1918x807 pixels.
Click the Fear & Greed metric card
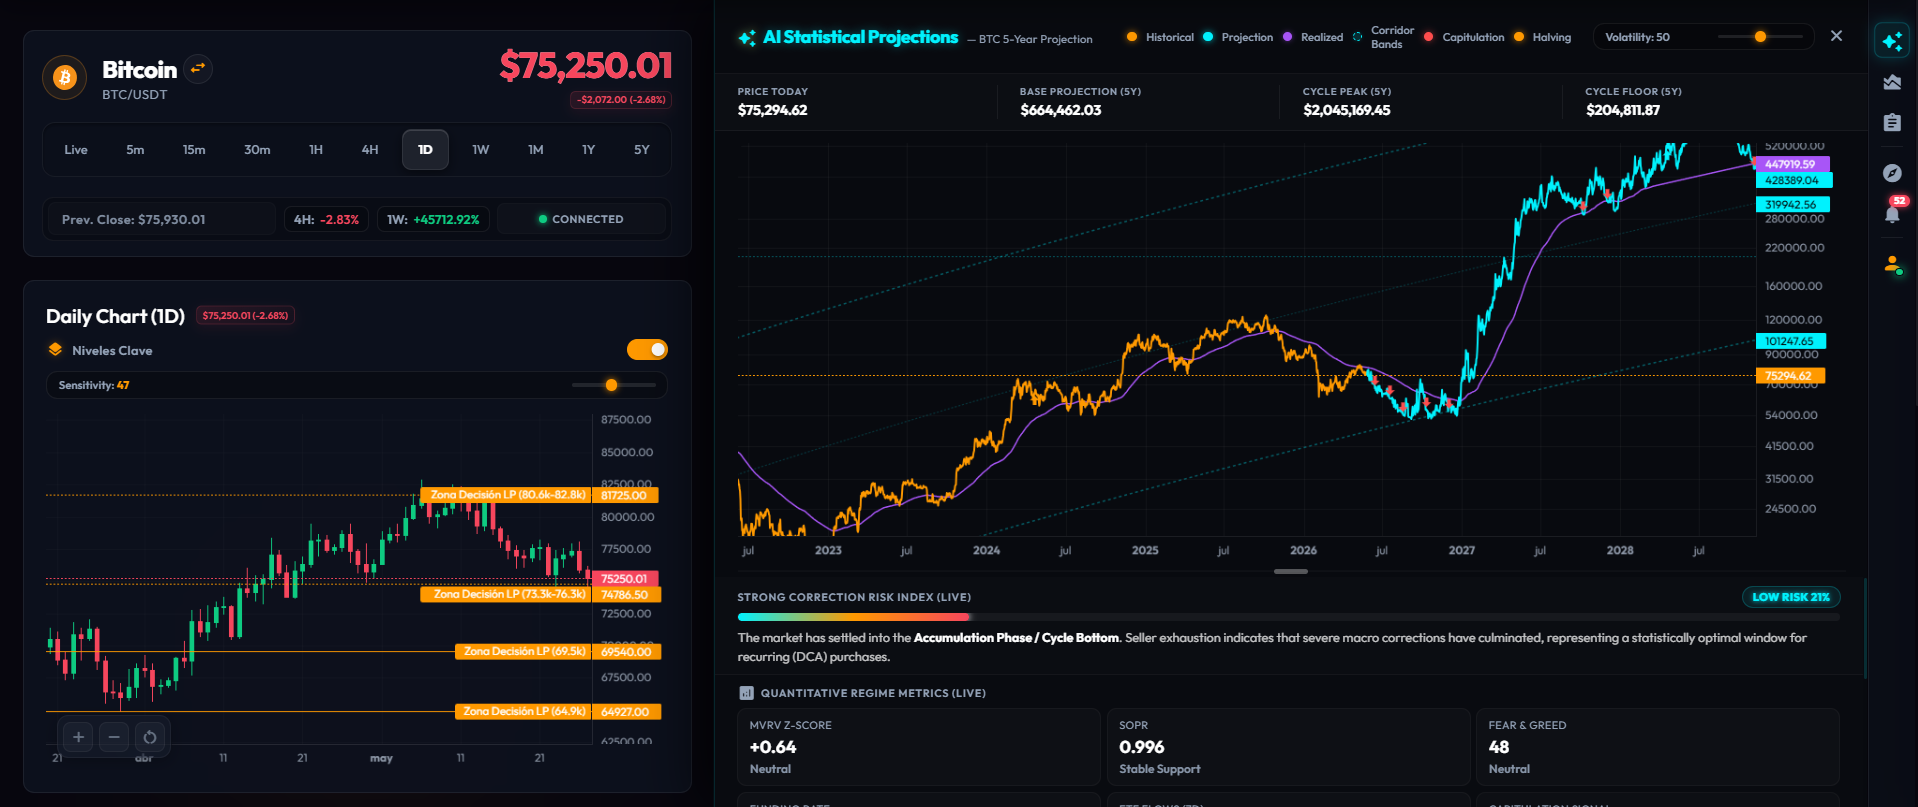click(x=1658, y=747)
